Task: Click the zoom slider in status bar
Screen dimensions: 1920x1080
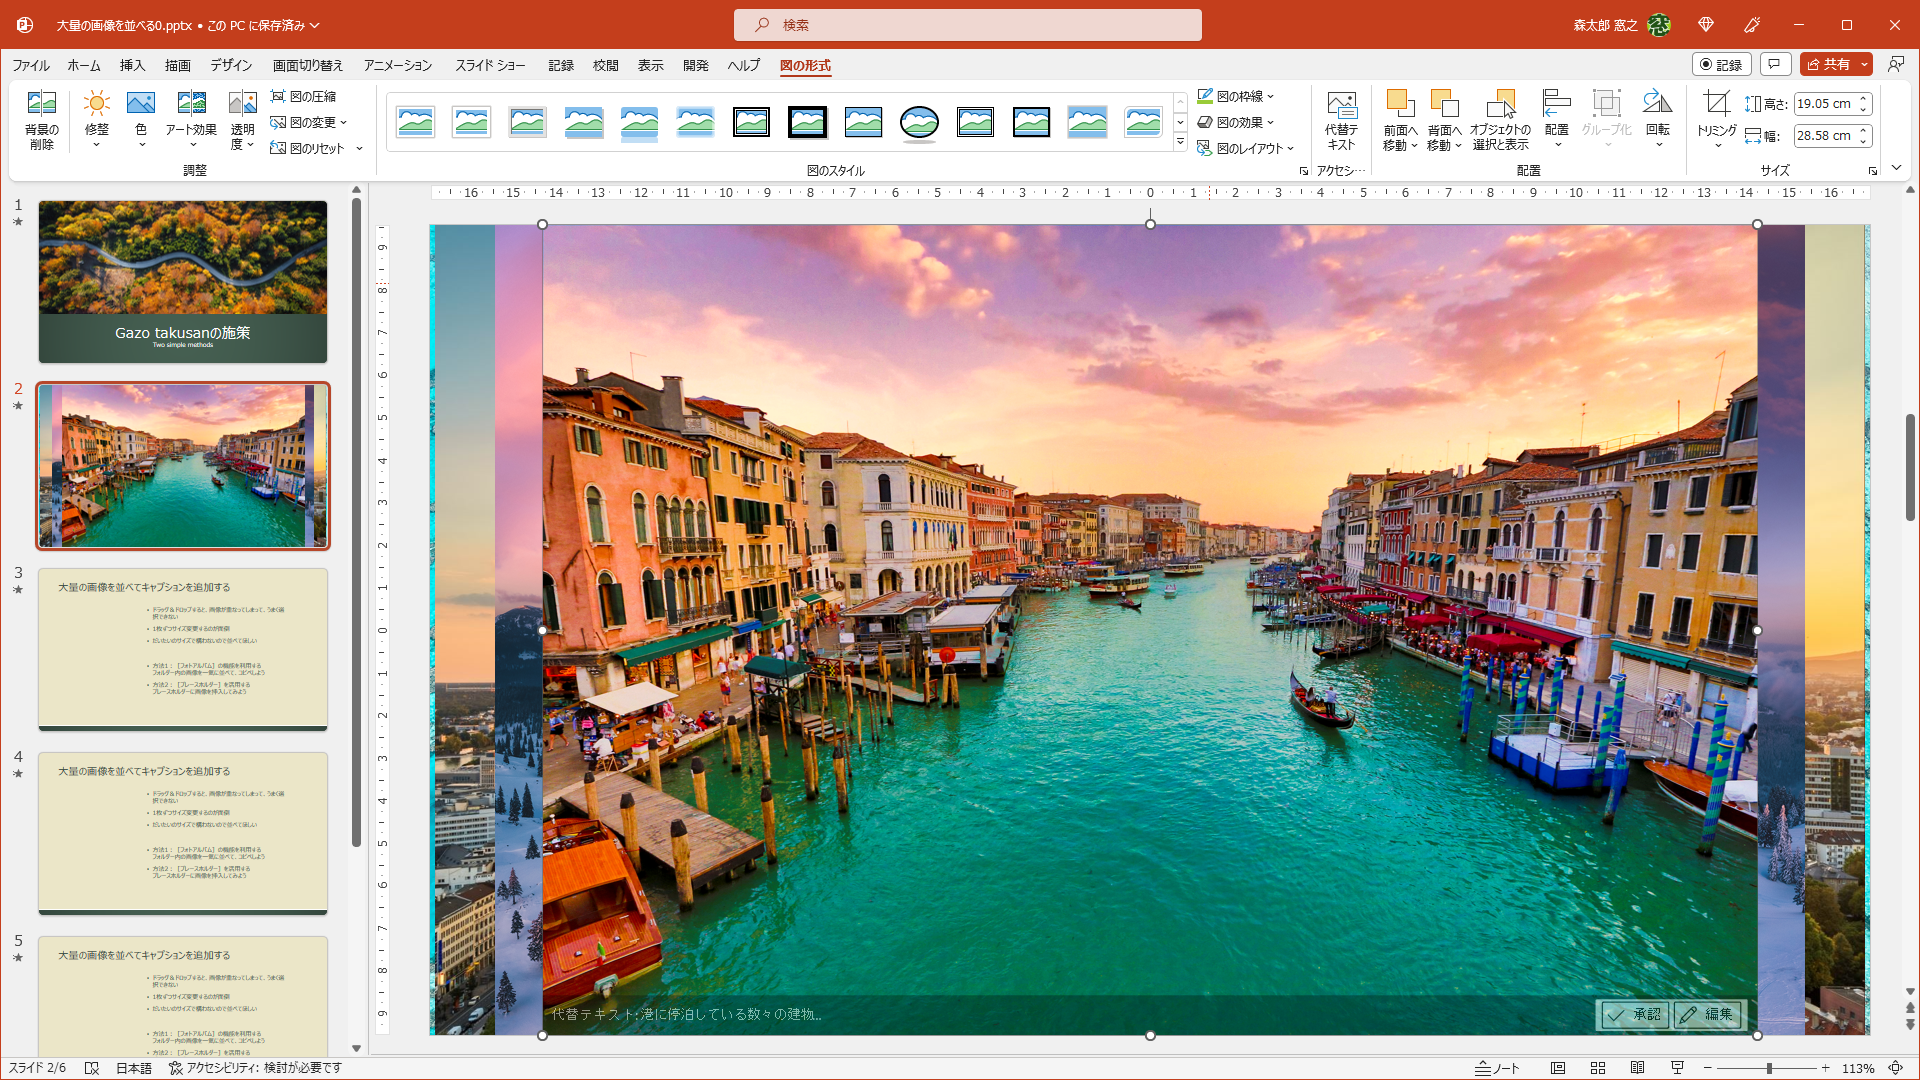Action: [1768, 1068]
